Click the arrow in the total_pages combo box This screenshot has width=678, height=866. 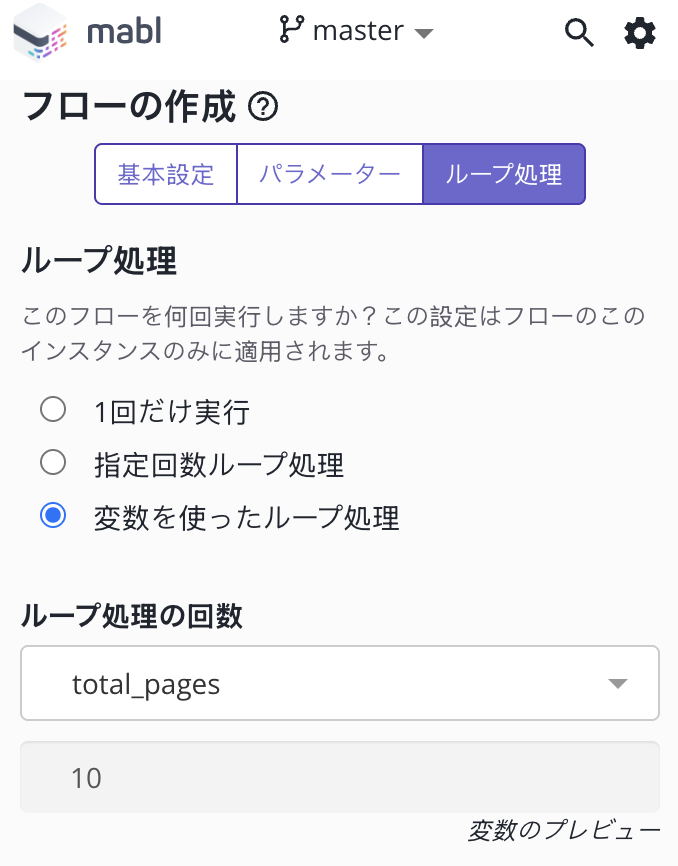click(618, 684)
